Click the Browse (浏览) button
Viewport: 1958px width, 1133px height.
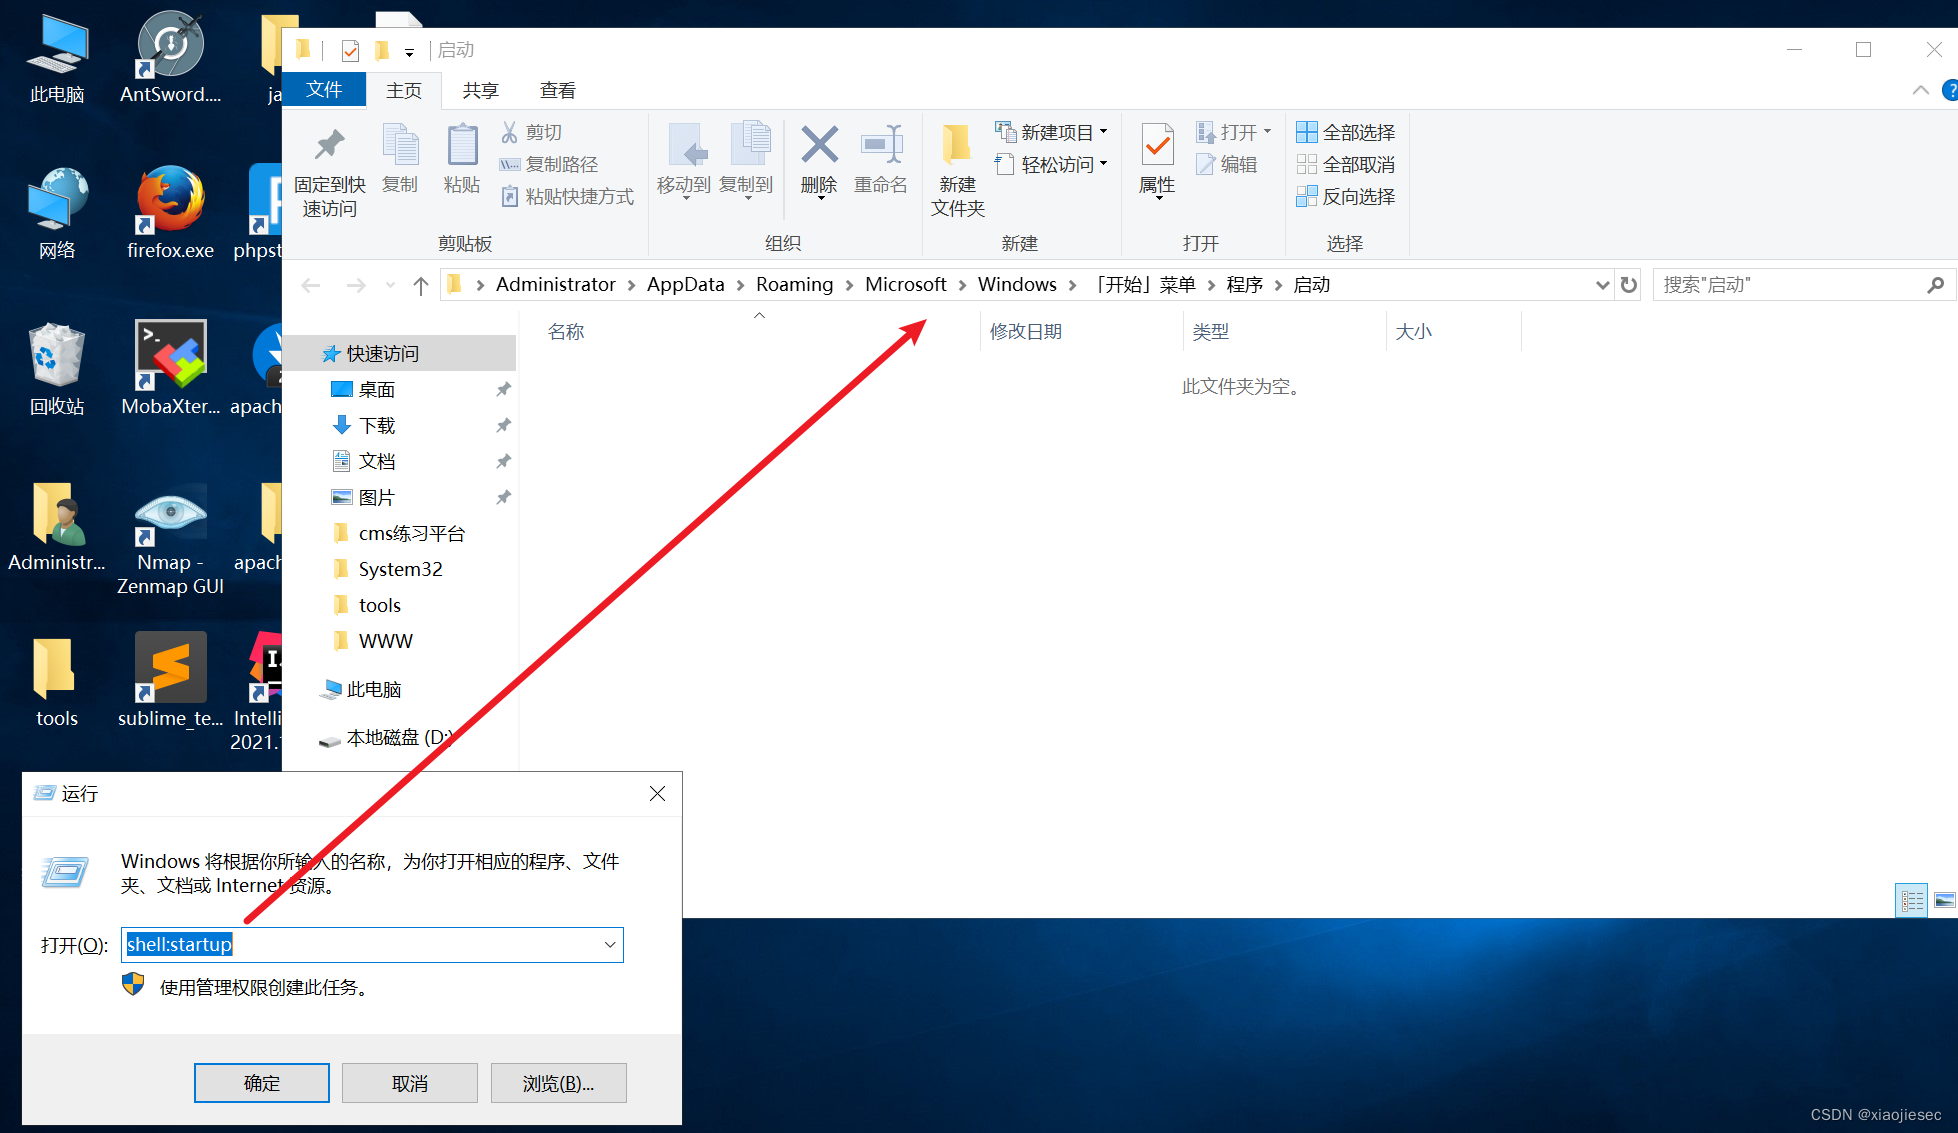click(558, 1083)
